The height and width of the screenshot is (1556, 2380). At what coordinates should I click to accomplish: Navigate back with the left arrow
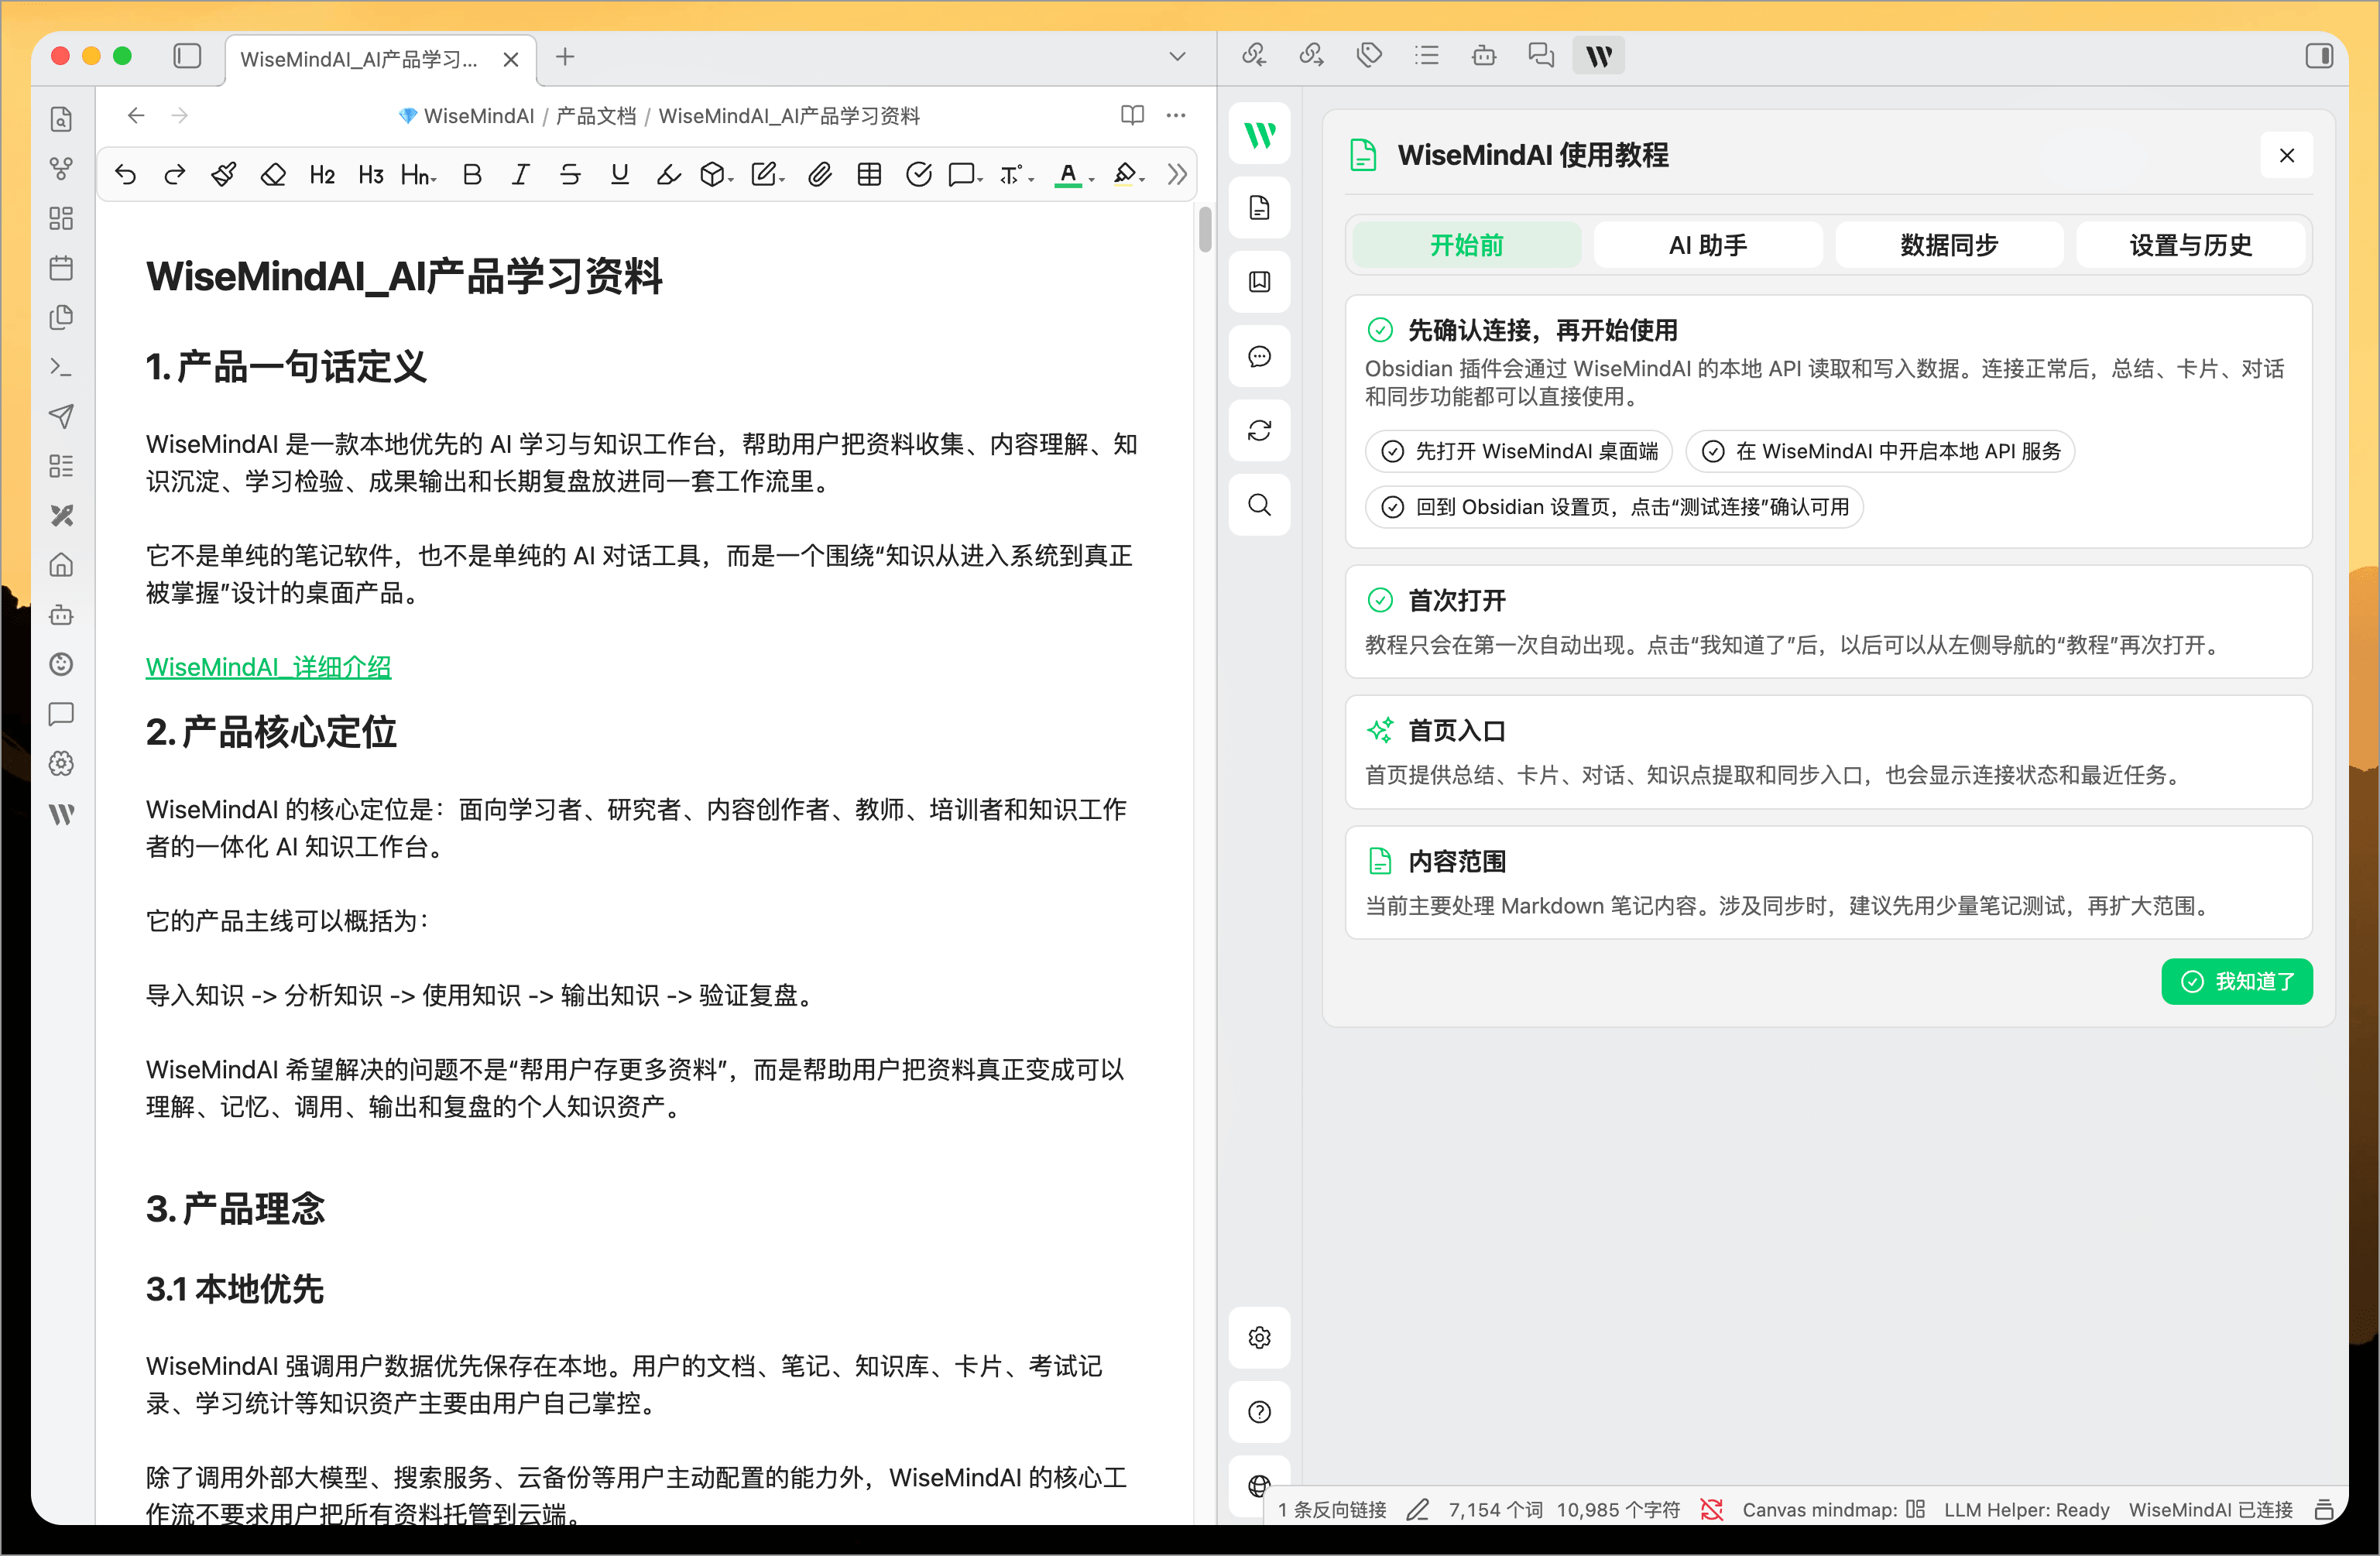(x=136, y=116)
